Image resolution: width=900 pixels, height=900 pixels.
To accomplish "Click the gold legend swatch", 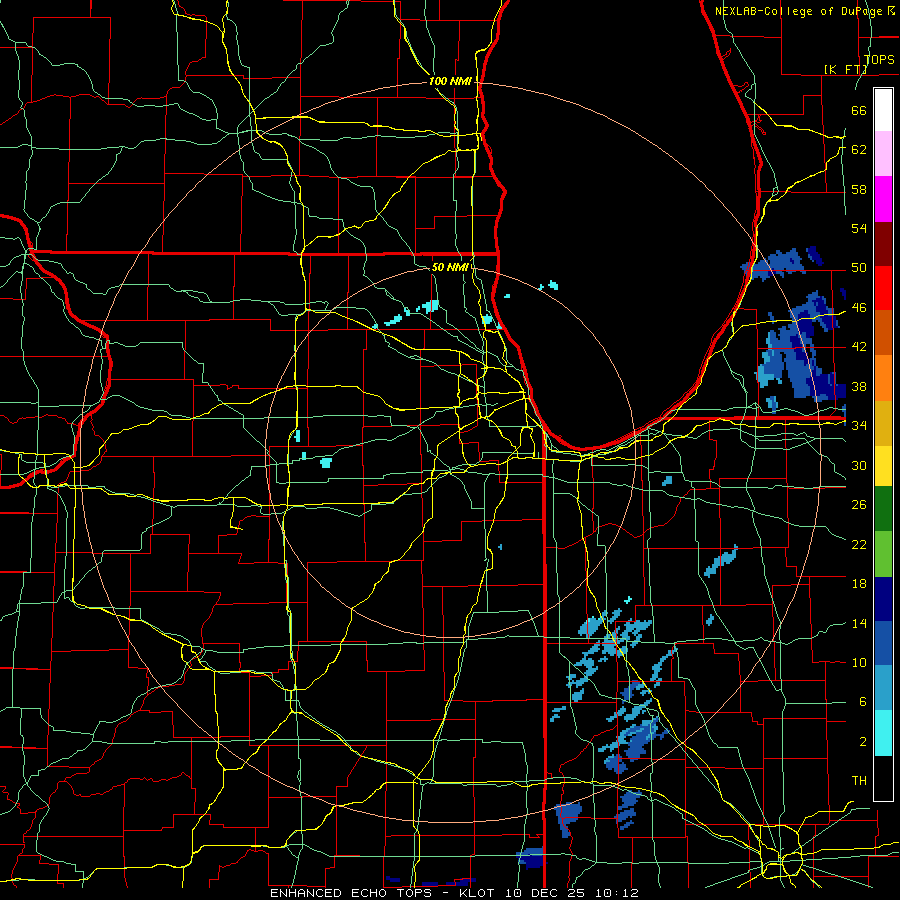I will tap(883, 422).
